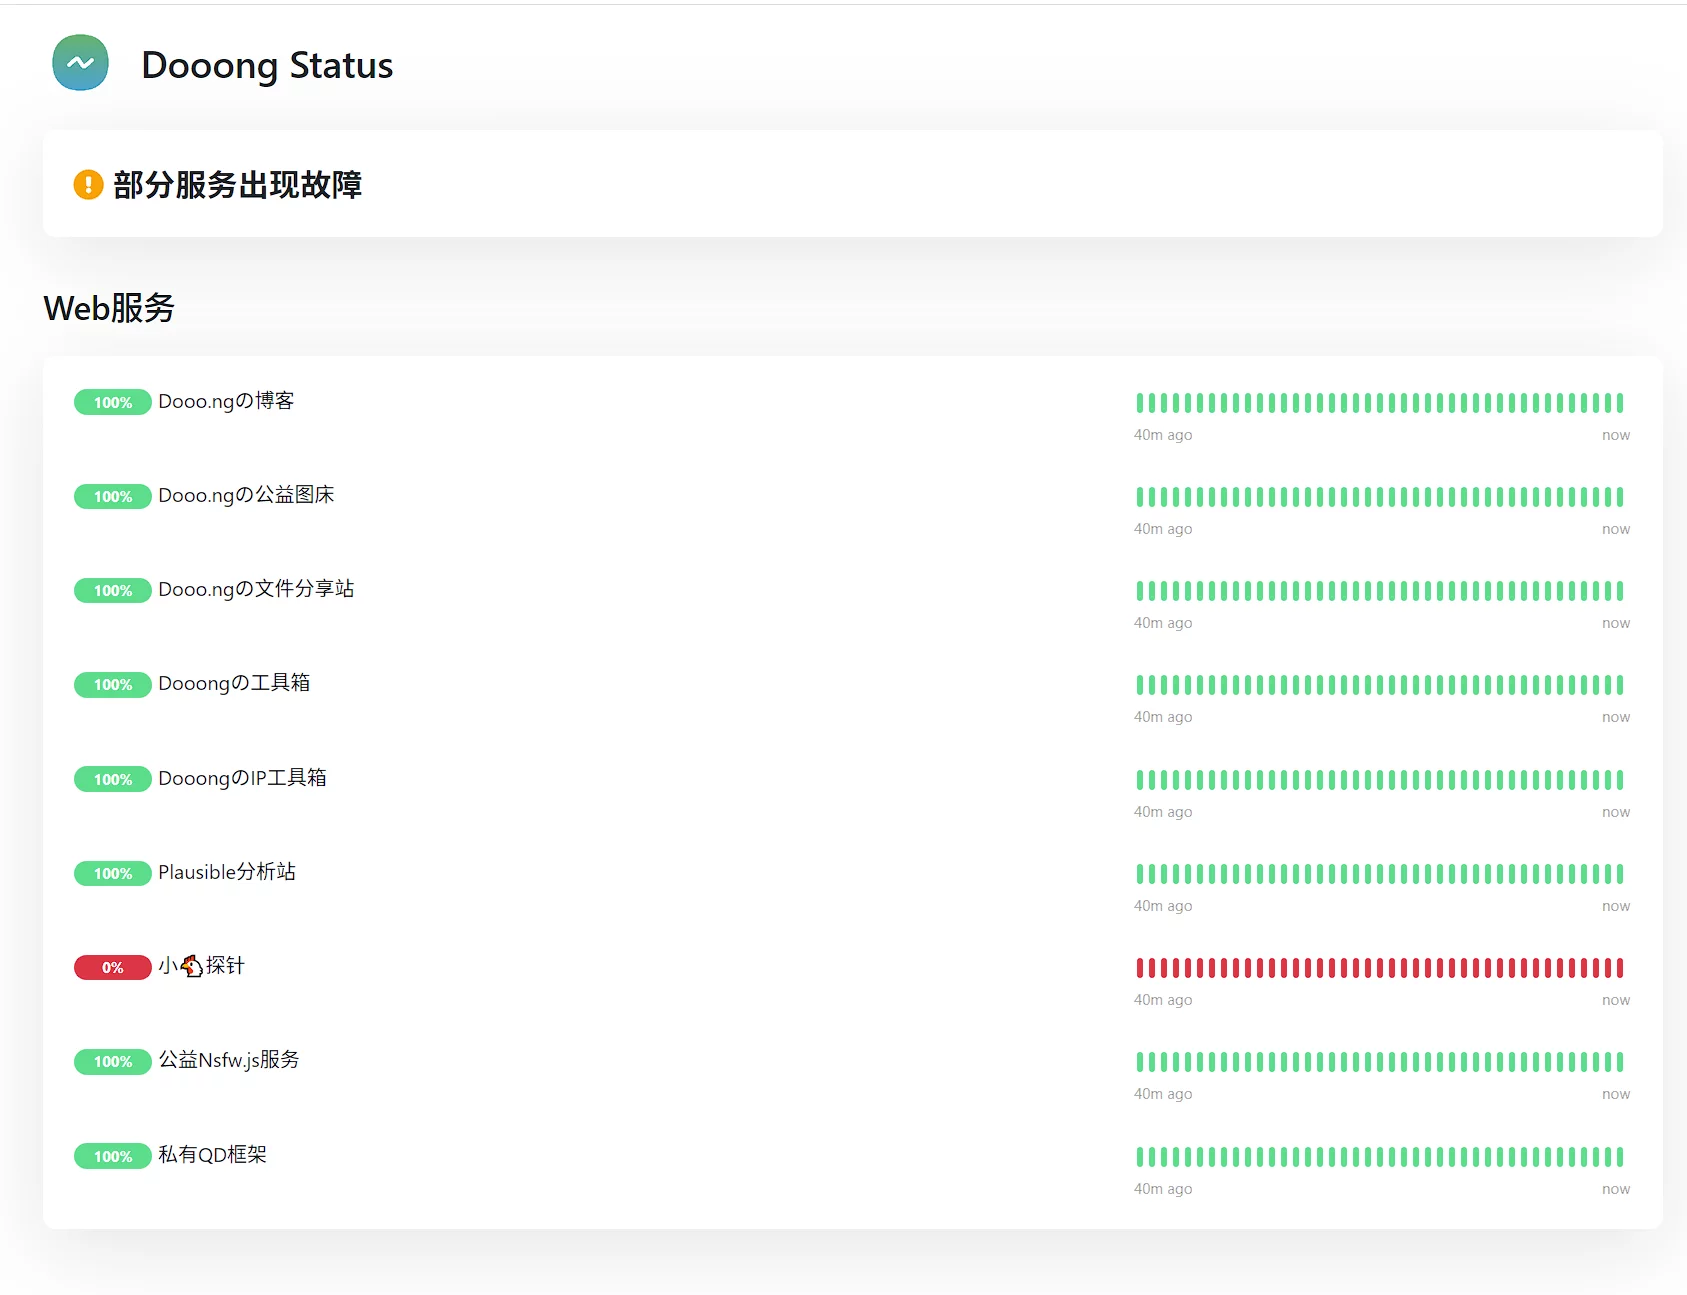
Task: Click the heartbeat bar for Plausible分析站
Action: tap(1379, 874)
